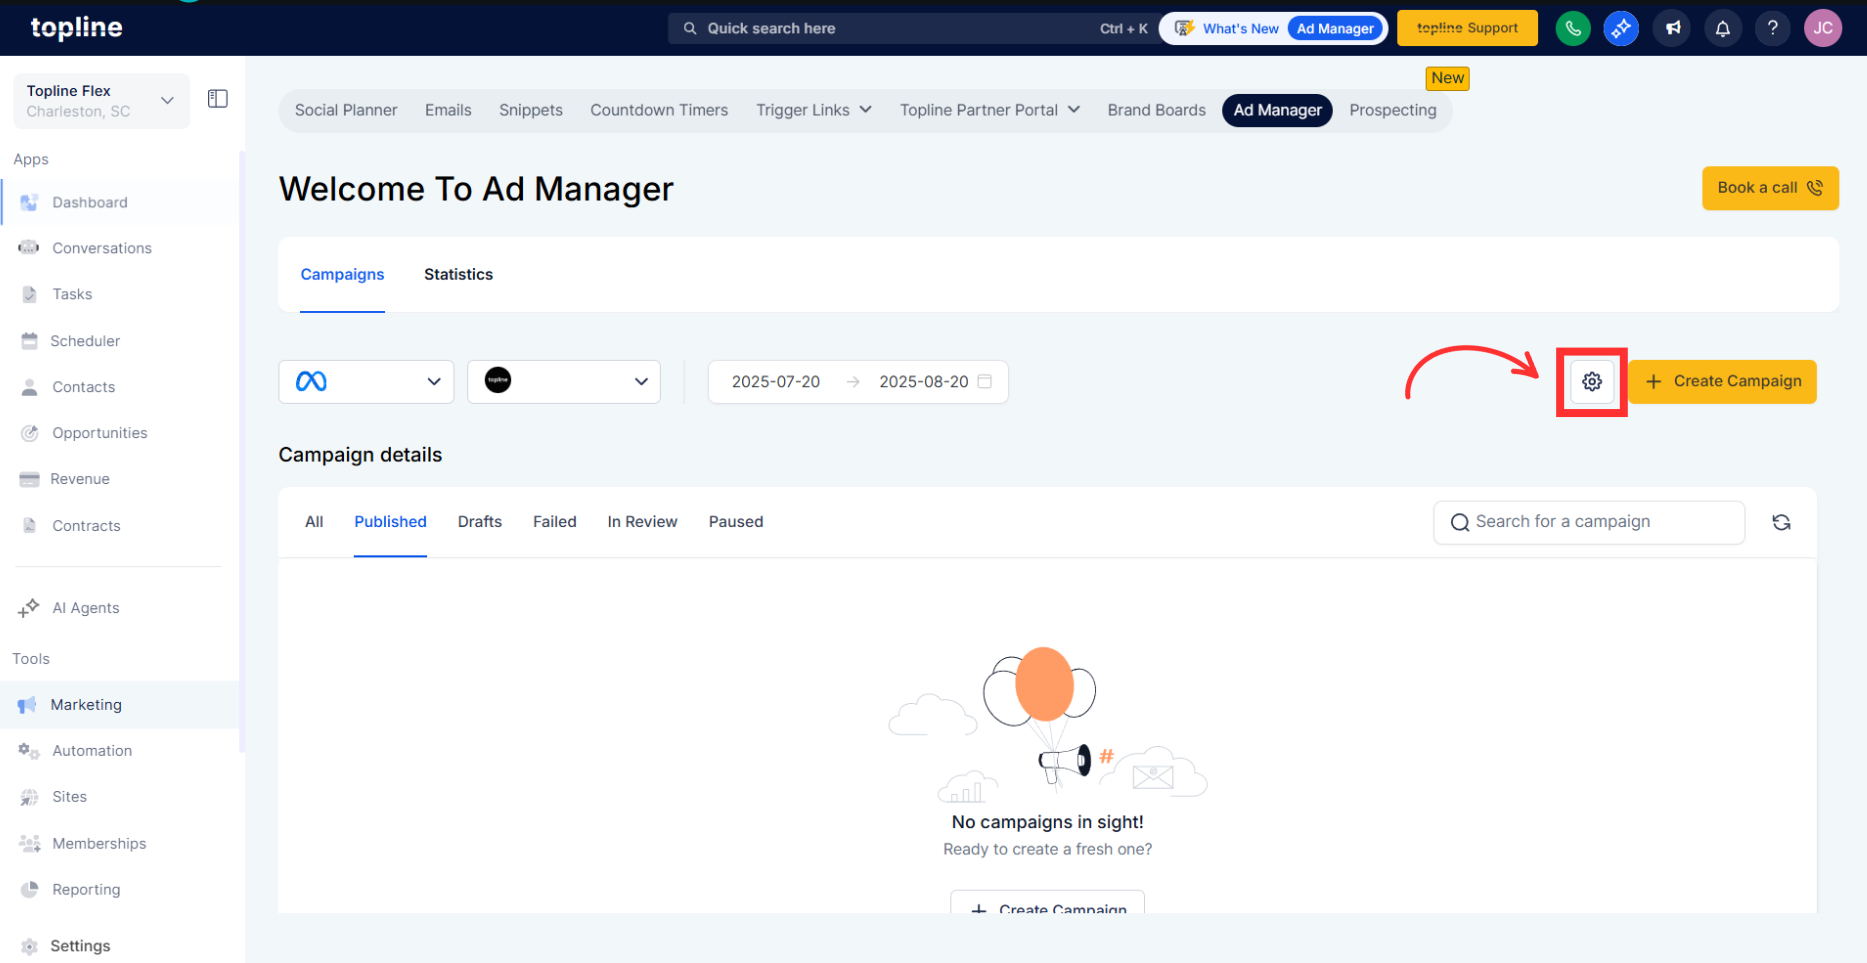Open the help question mark icon
Image resolution: width=1867 pixels, height=963 pixels.
(x=1773, y=28)
